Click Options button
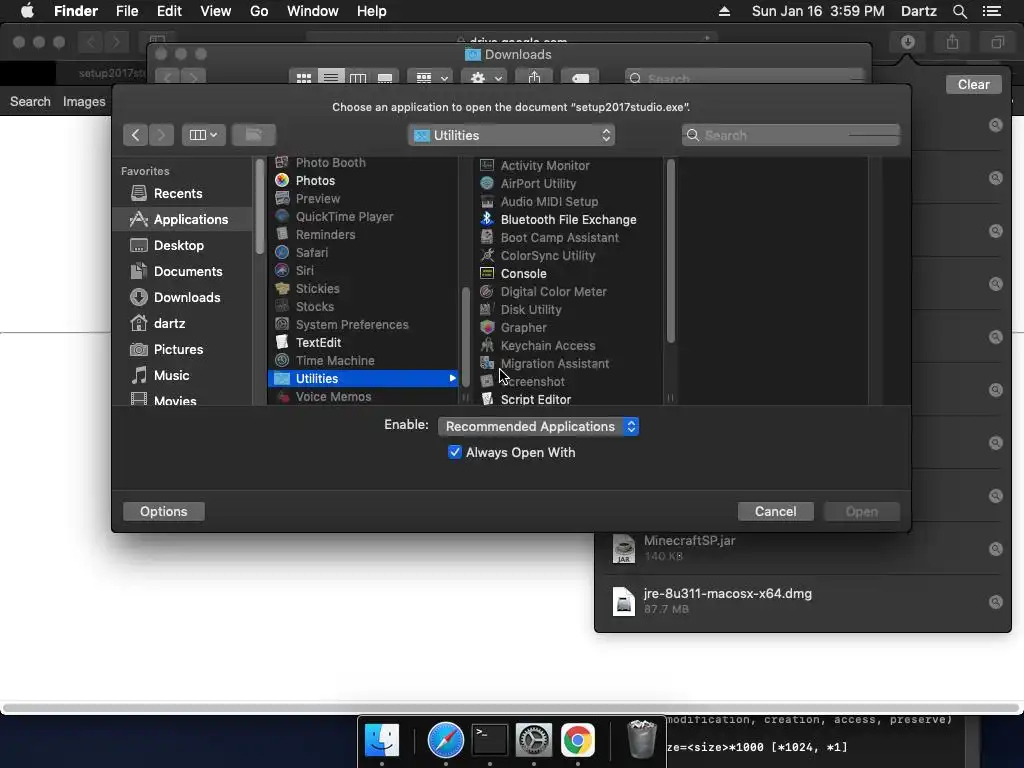Viewport: 1024px width, 768px height. pyautogui.click(x=163, y=511)
